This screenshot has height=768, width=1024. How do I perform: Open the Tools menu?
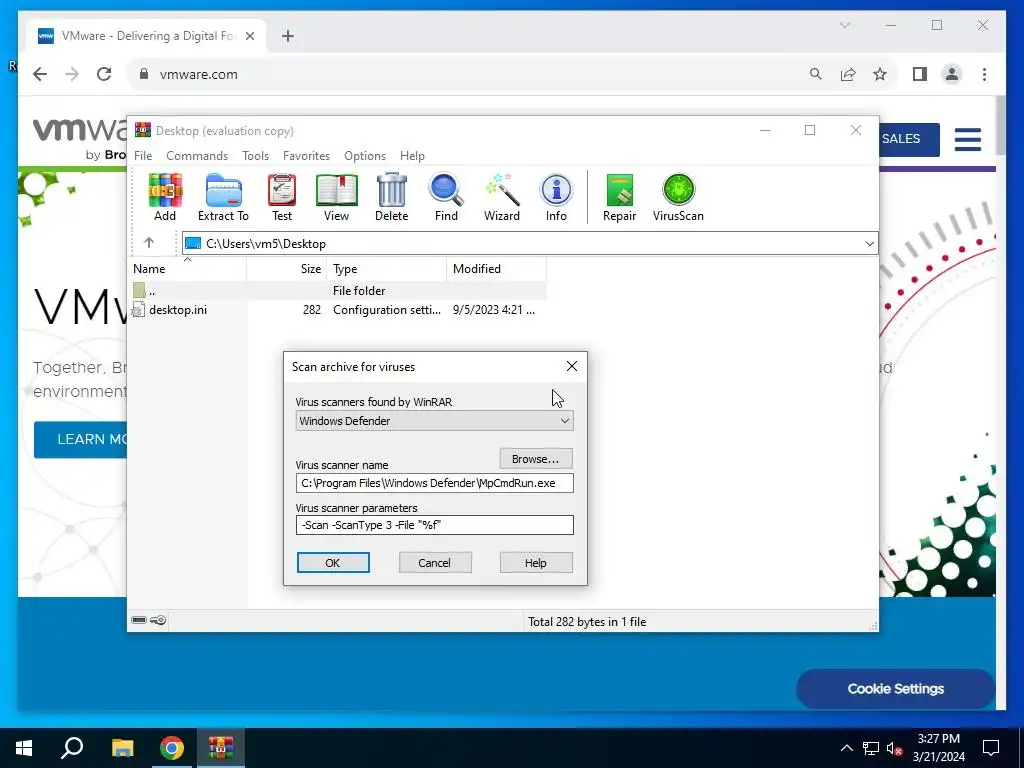pos(255,155)
